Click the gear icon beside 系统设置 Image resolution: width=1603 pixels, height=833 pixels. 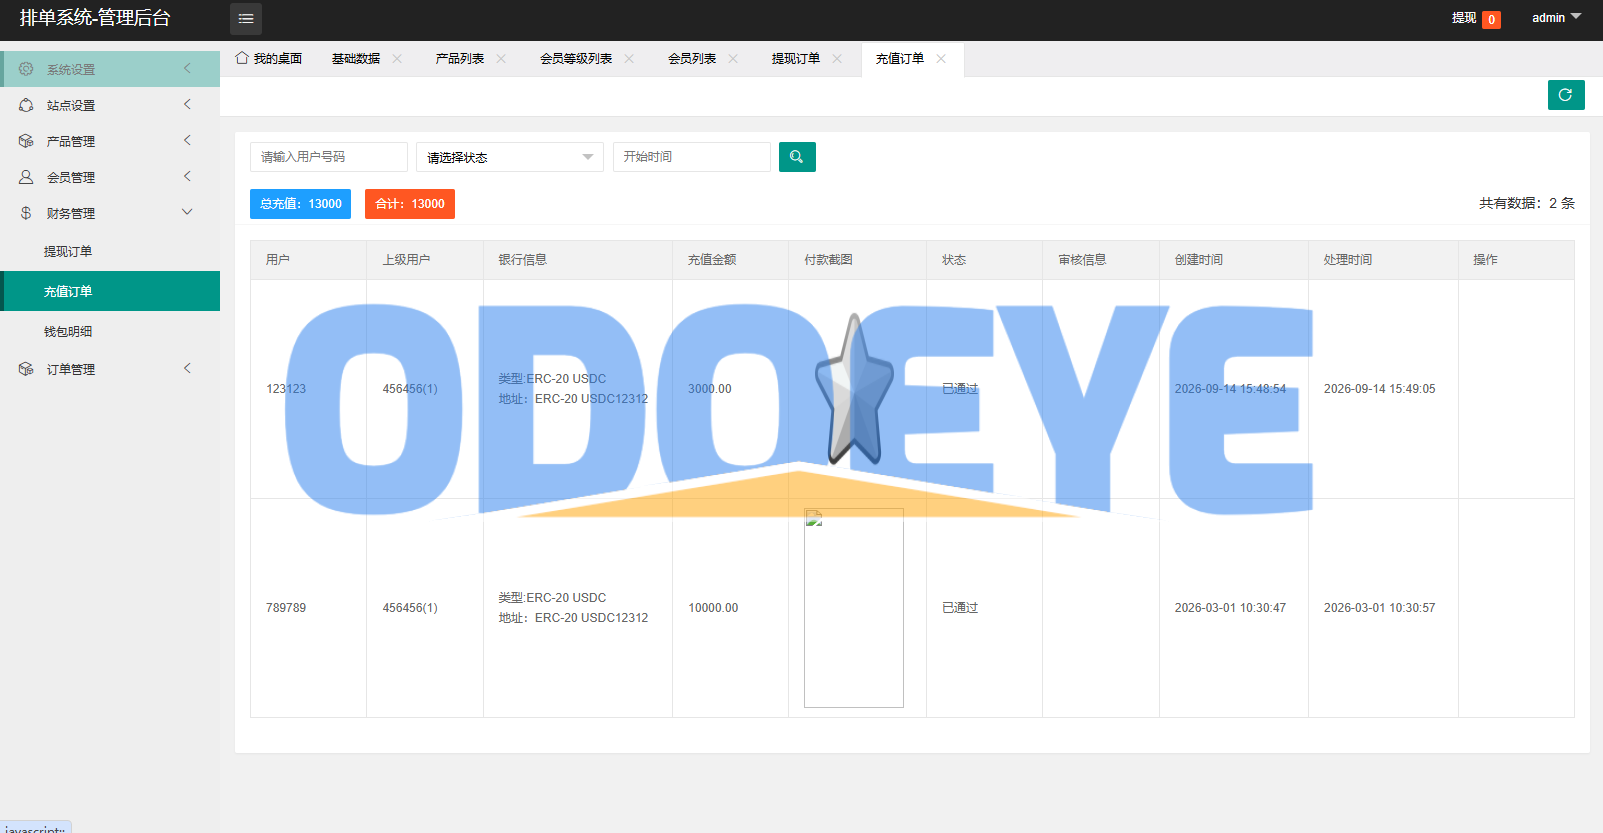(26, 69)
